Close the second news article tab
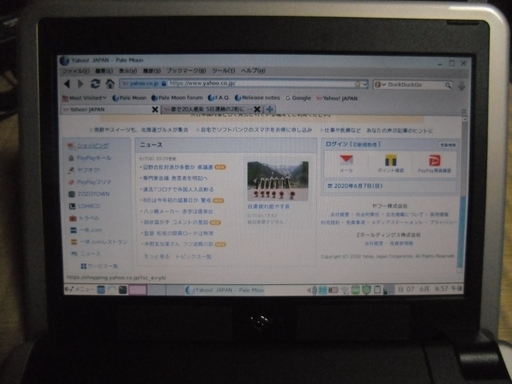This screenshot has height=384, width=512. point(257,109)
